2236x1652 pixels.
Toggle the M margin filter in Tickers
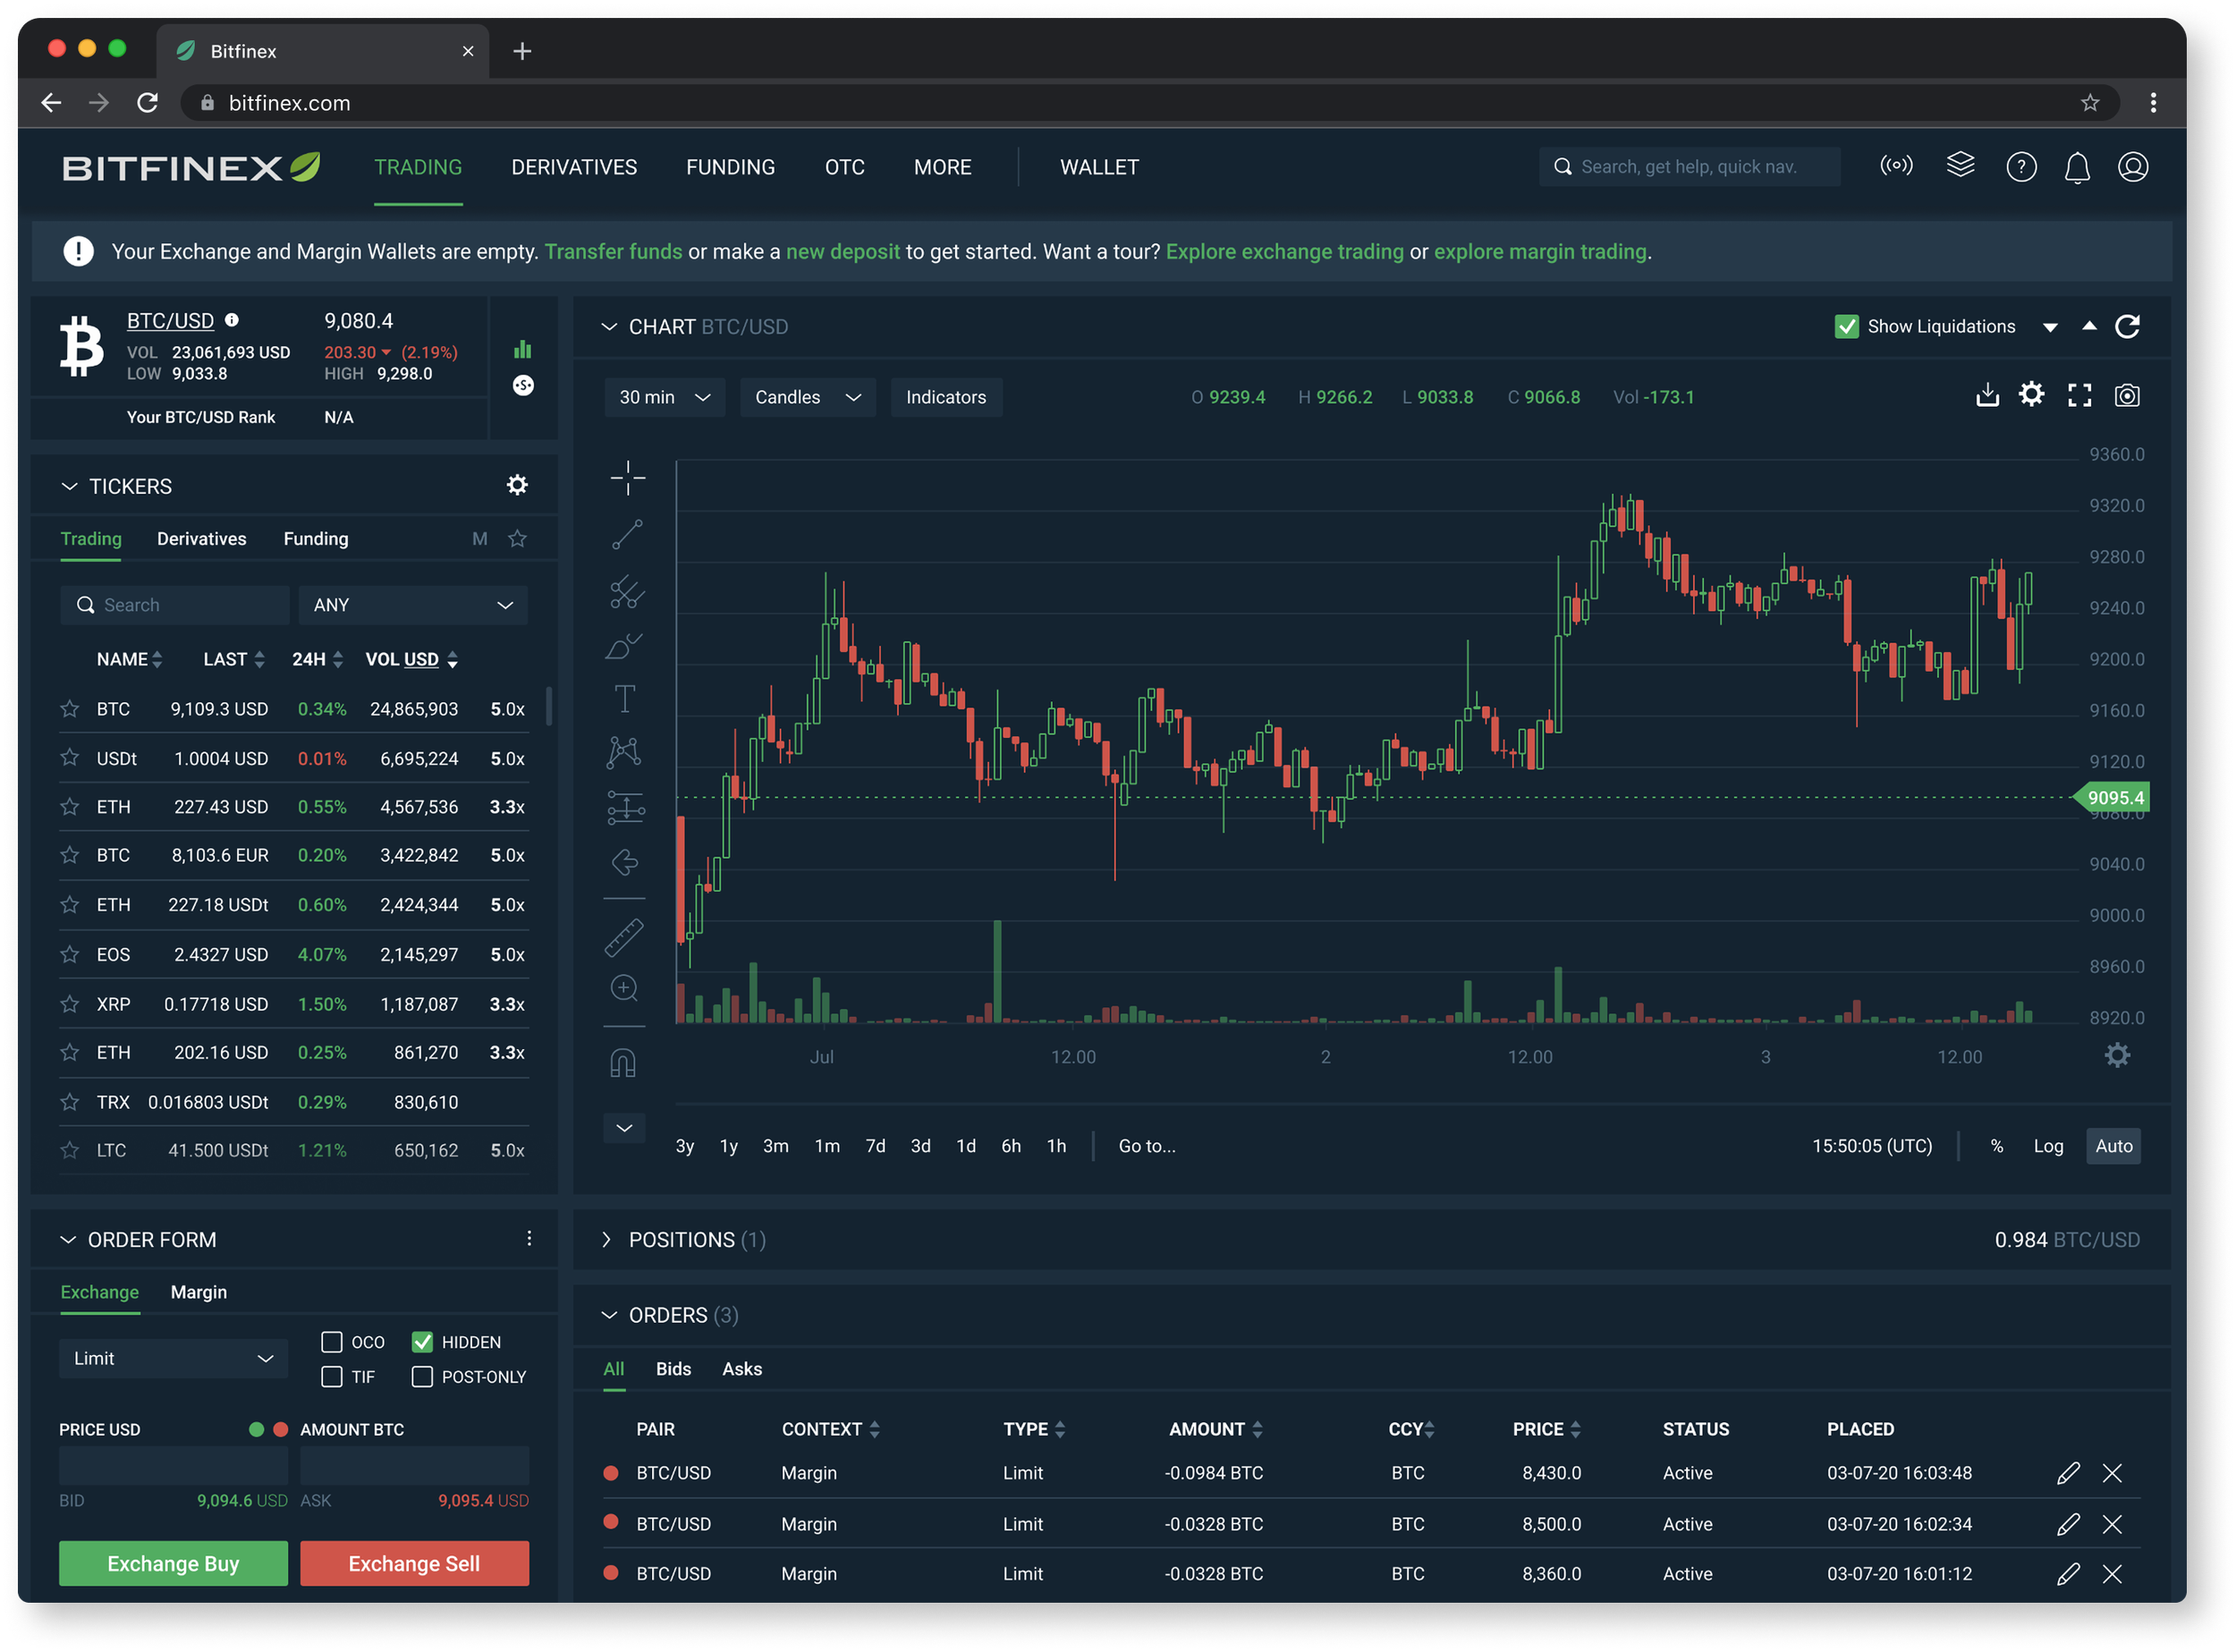point(480,539)
